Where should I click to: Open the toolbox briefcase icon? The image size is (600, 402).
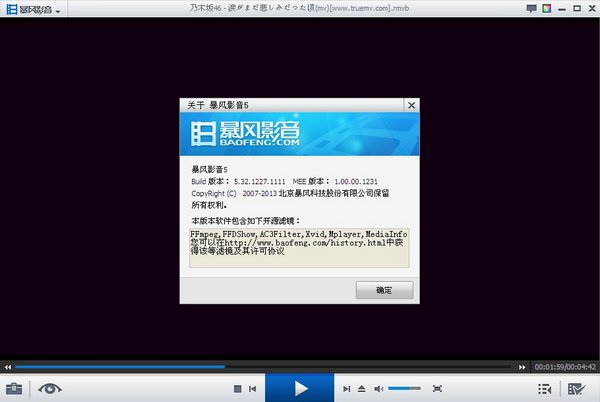14,389
